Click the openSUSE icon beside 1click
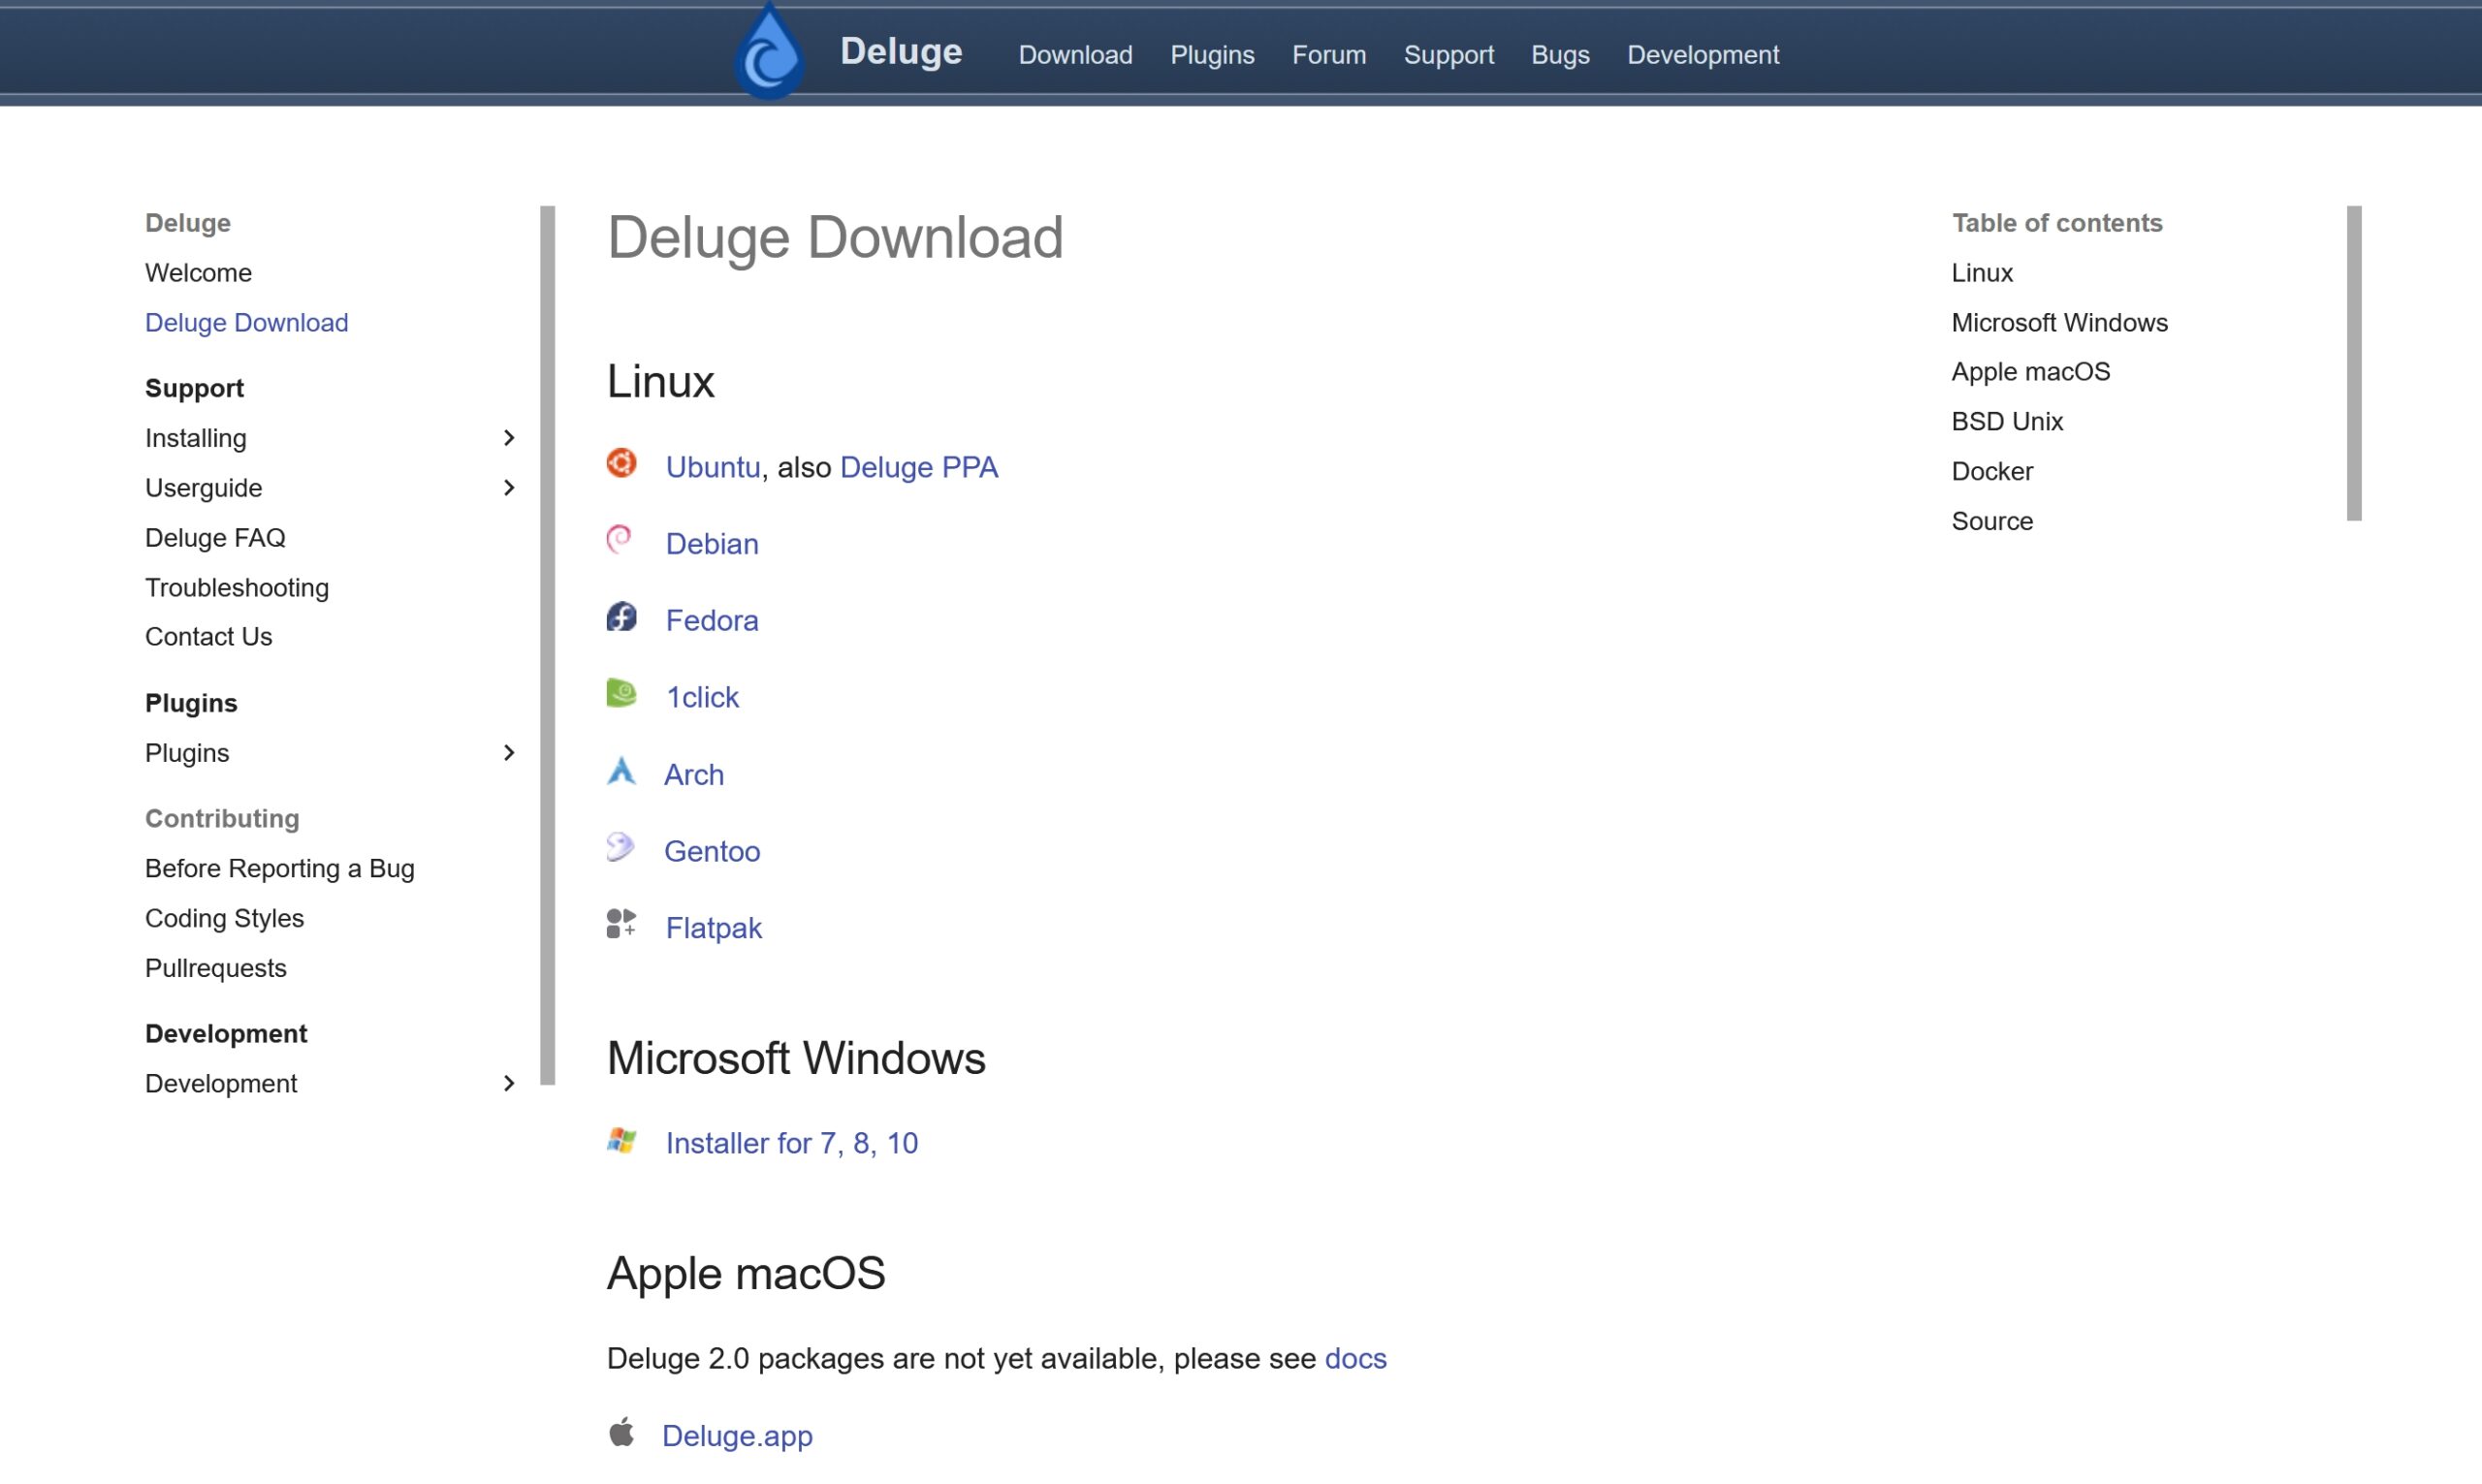Screen dimensions: 2482x1484 pos(621,693)
